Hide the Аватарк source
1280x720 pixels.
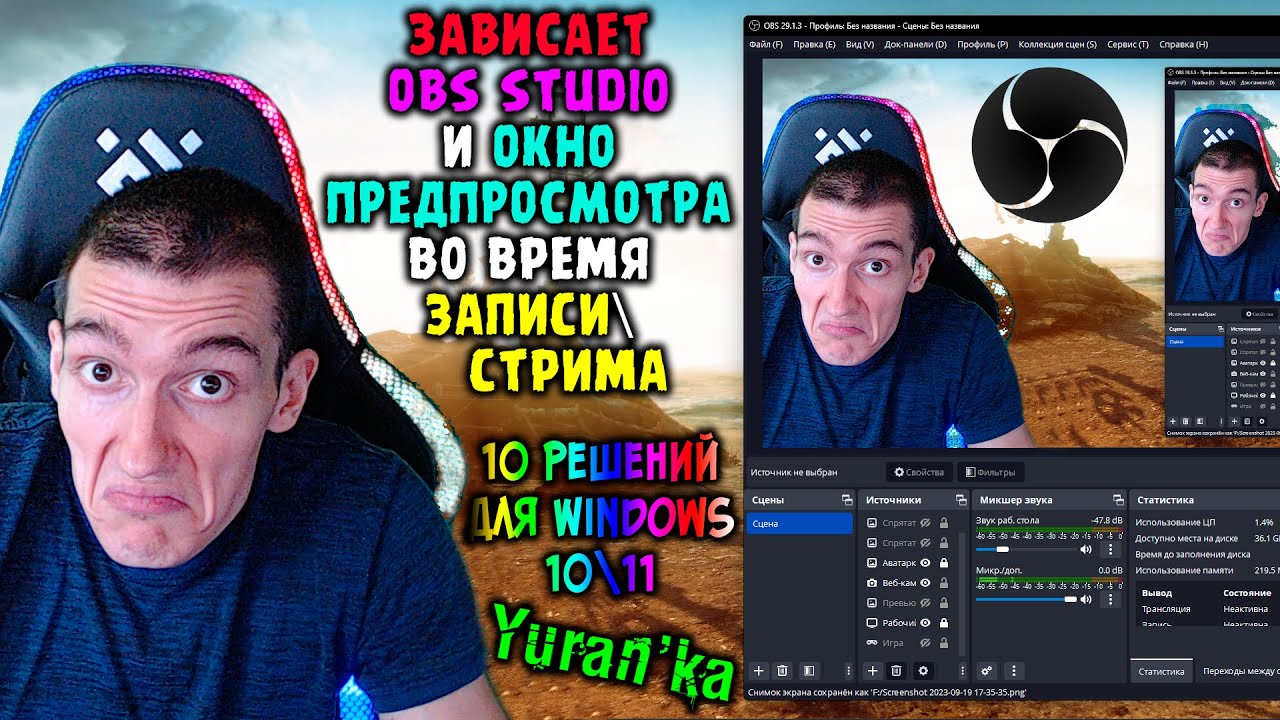[925, 563]
